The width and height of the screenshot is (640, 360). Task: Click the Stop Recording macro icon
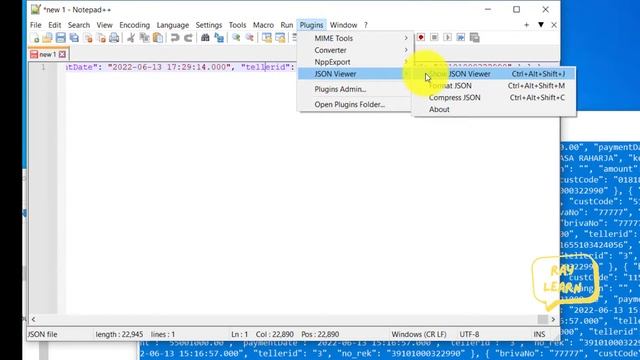(x=434, y=38)
